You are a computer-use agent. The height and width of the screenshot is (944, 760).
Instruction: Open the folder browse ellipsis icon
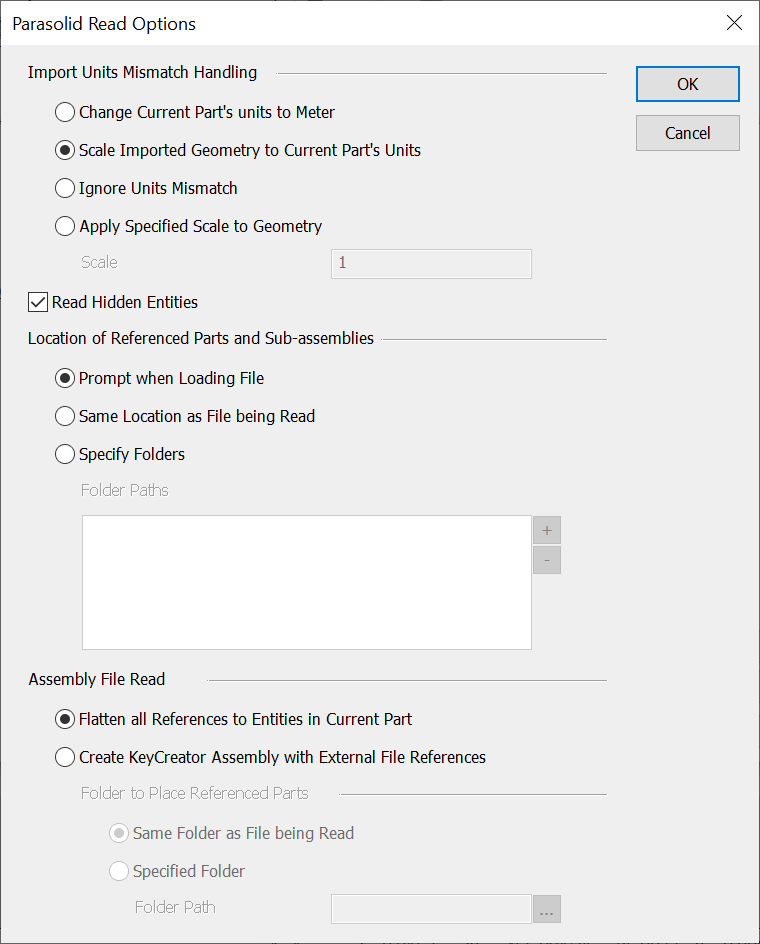[546, 909]
